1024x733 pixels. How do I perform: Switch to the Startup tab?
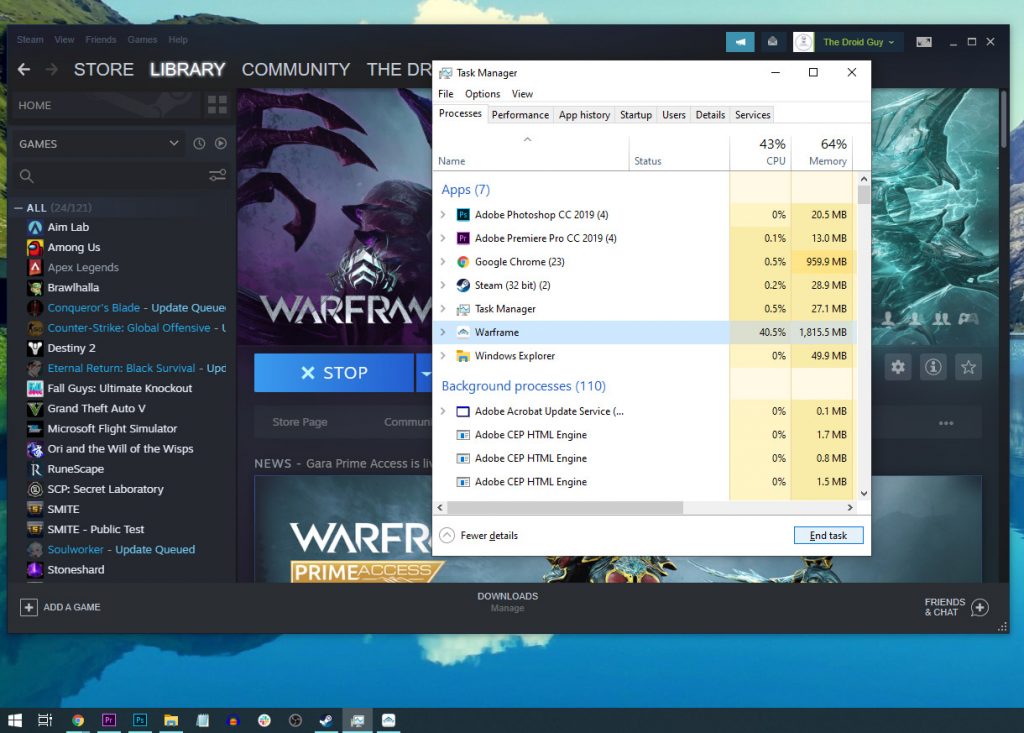[635, 114]
